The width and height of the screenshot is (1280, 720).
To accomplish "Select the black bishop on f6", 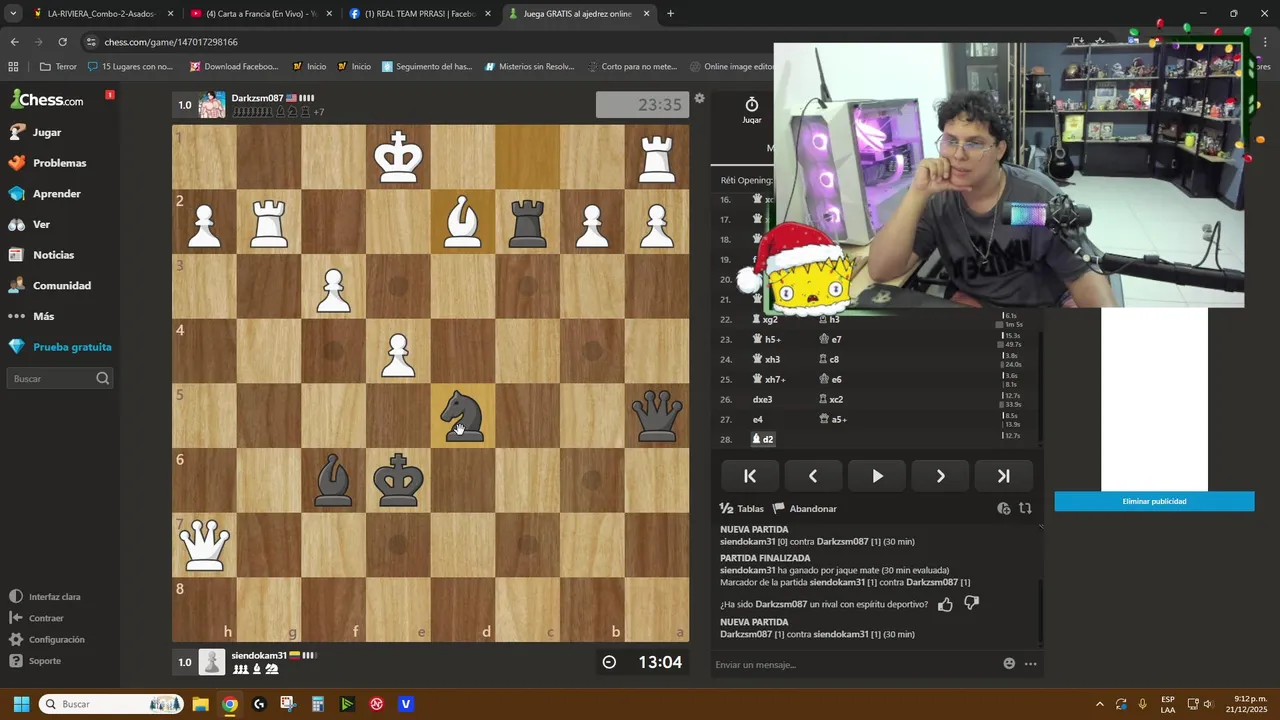I will 334,480.
